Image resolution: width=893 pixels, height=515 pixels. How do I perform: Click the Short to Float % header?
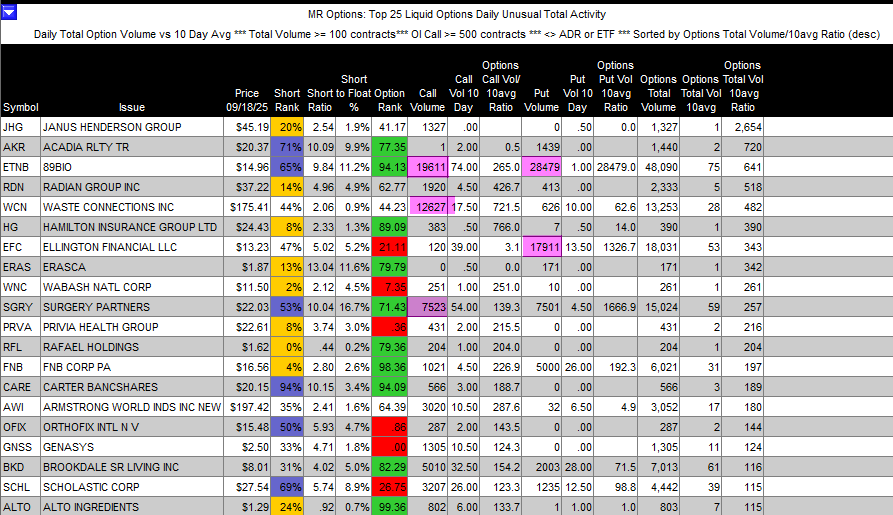353,93
